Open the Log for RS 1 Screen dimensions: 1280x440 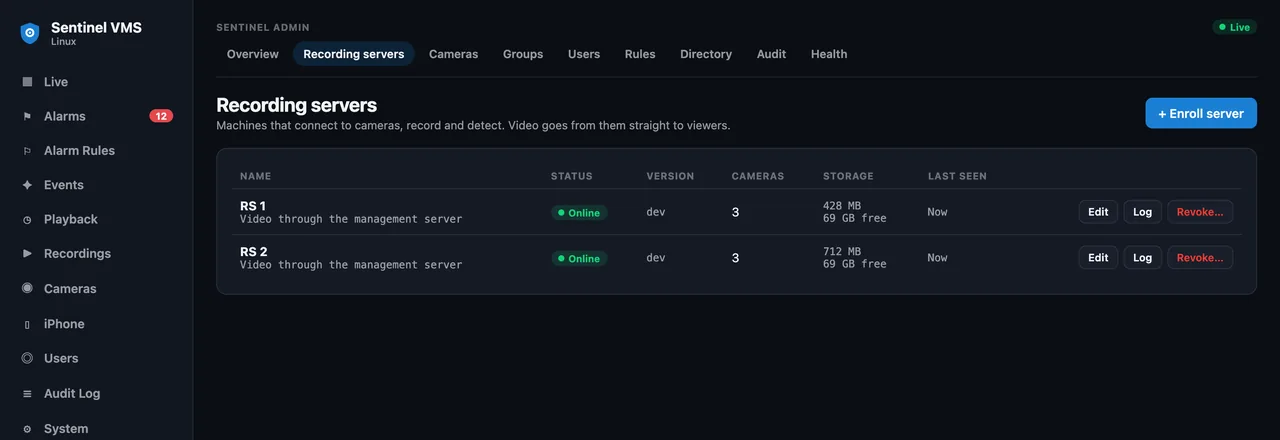[x=1143, y=212]
